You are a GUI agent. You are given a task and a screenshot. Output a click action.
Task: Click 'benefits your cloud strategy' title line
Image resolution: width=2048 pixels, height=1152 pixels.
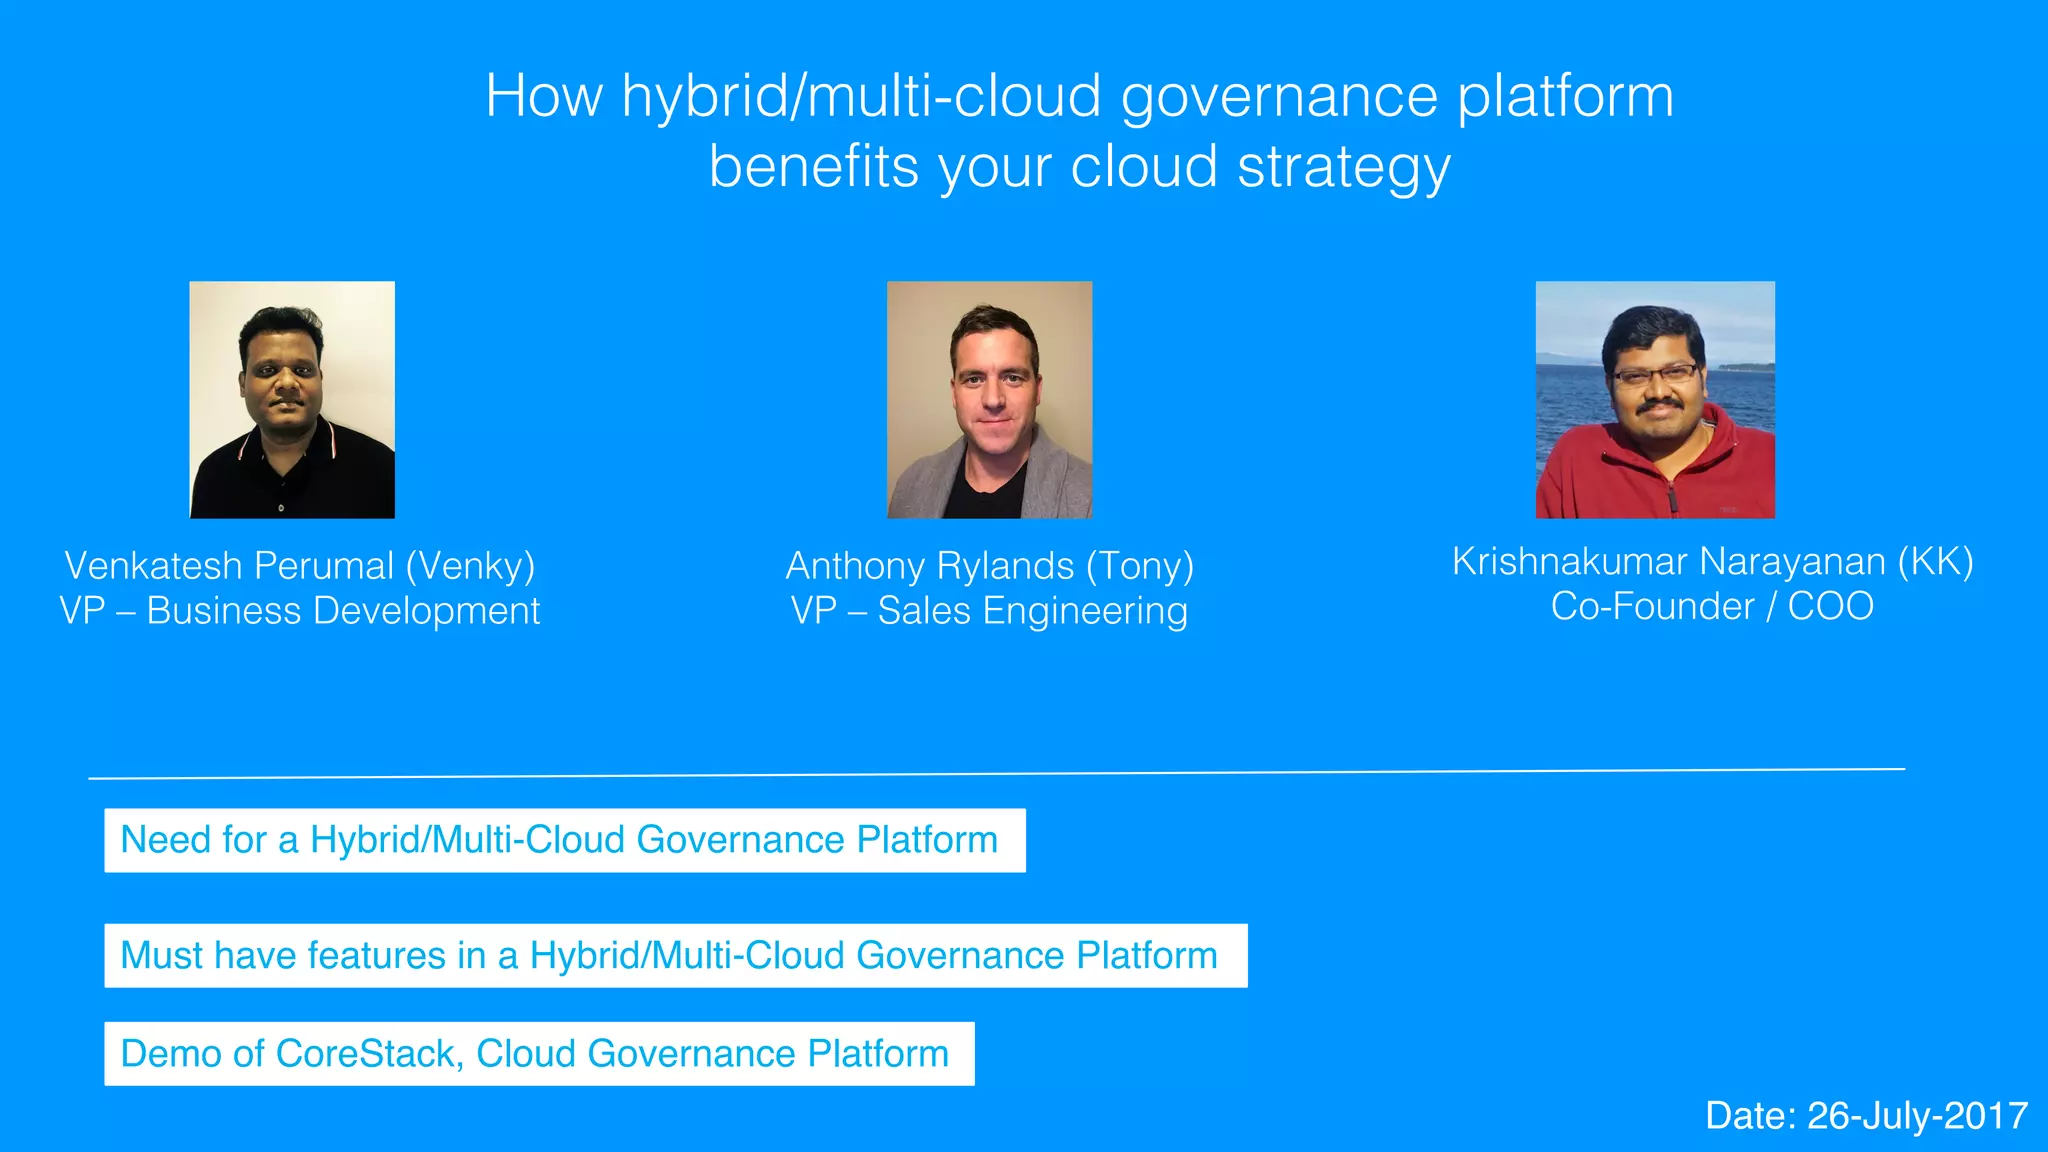[1079, 167]
